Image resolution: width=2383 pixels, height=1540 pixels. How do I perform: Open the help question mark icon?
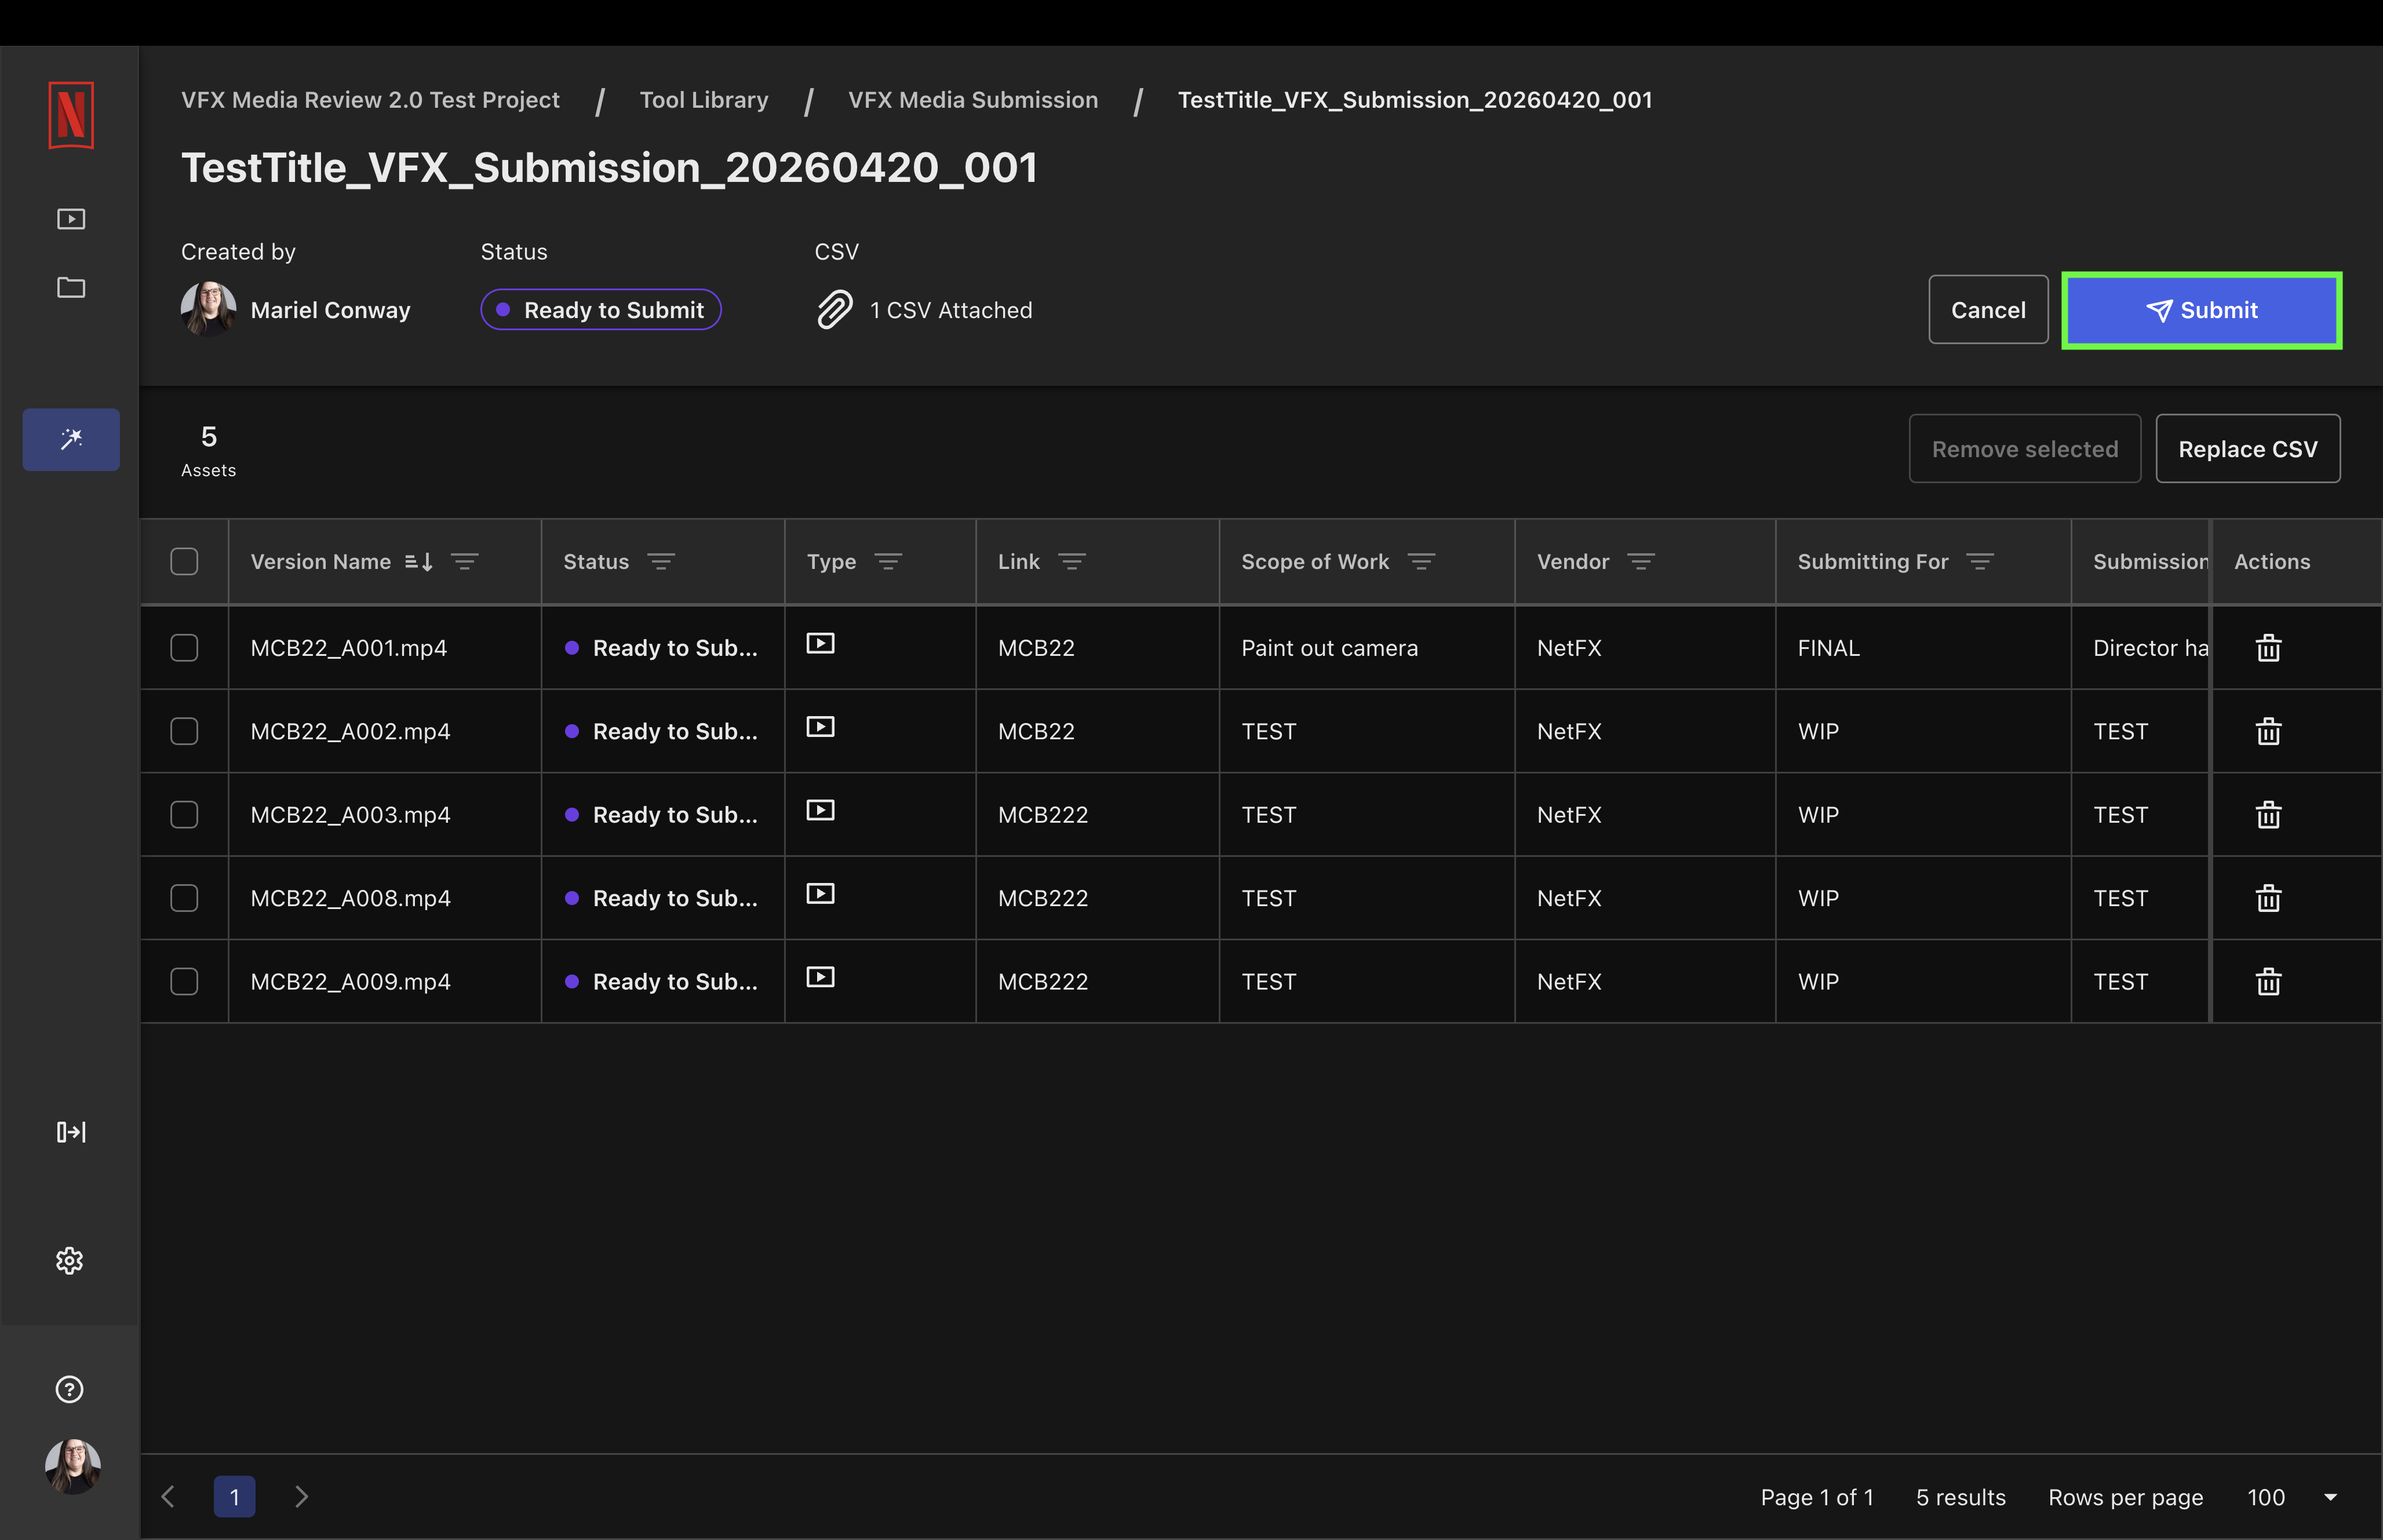[70, 1389]
